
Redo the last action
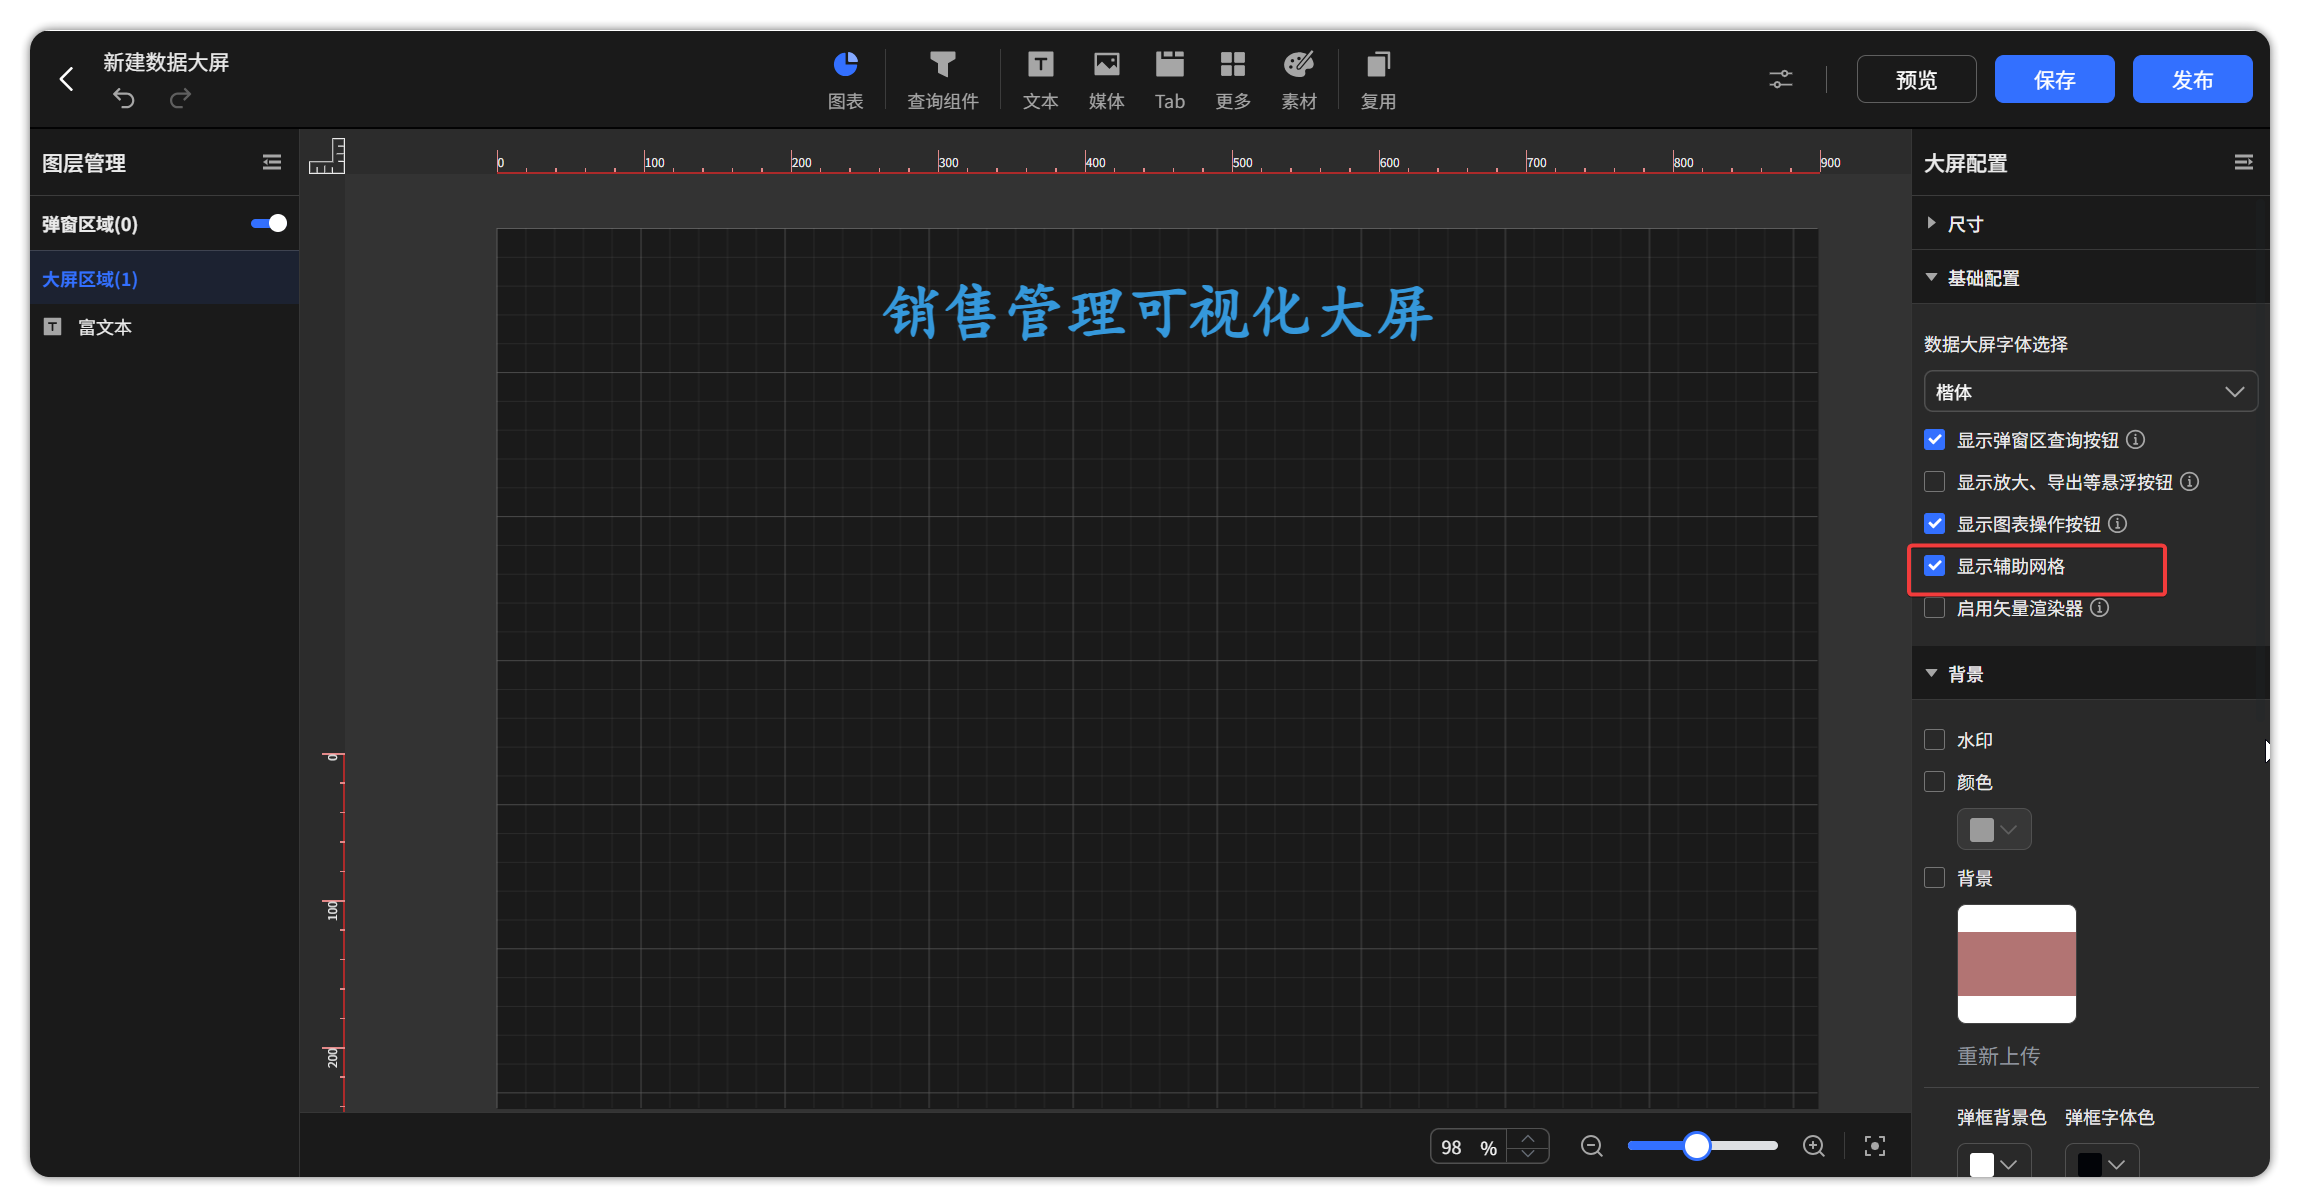(180, 98)
